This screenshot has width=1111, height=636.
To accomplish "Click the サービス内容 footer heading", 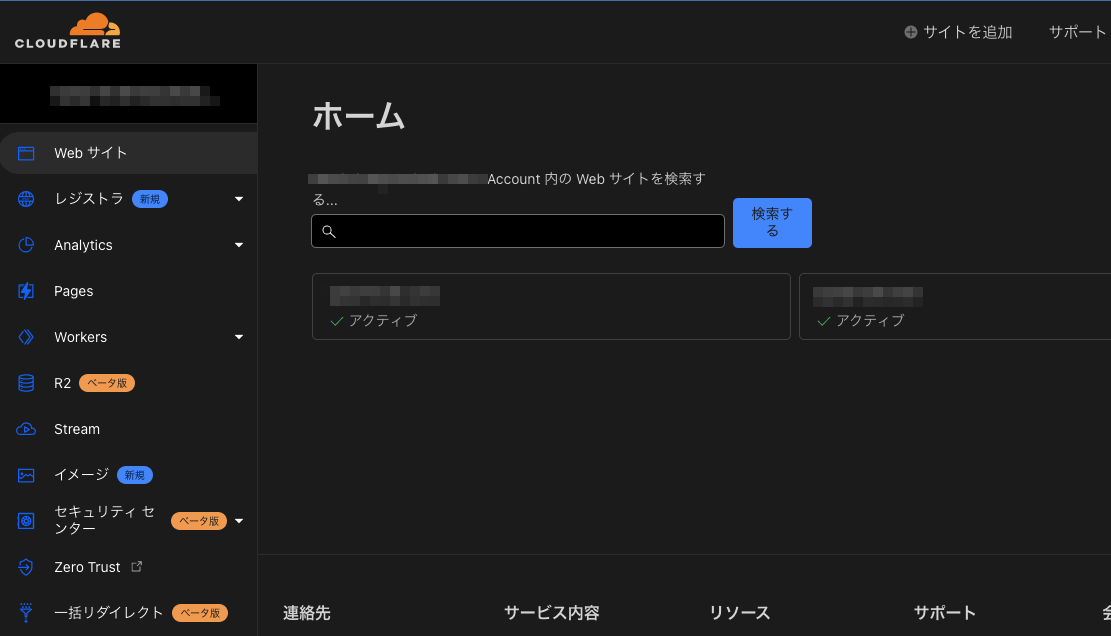I will [552, 613].
